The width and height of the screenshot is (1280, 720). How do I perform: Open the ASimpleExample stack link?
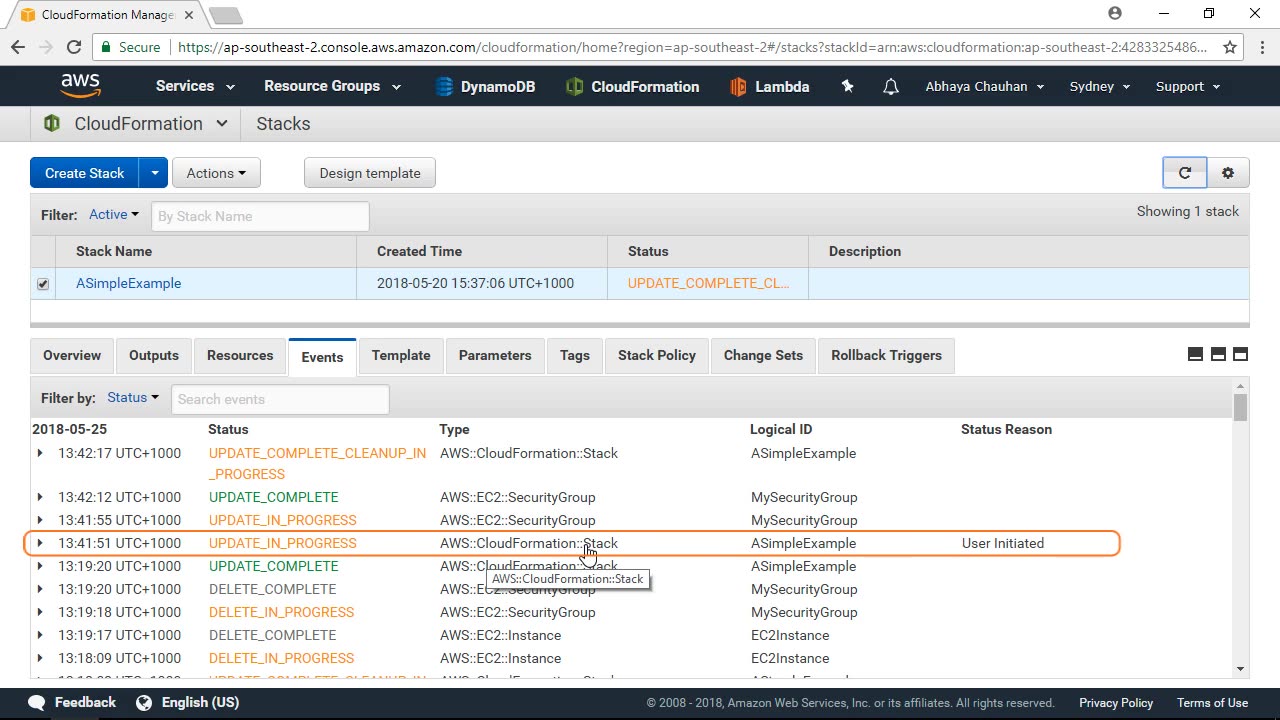click(x=128, y=284)
